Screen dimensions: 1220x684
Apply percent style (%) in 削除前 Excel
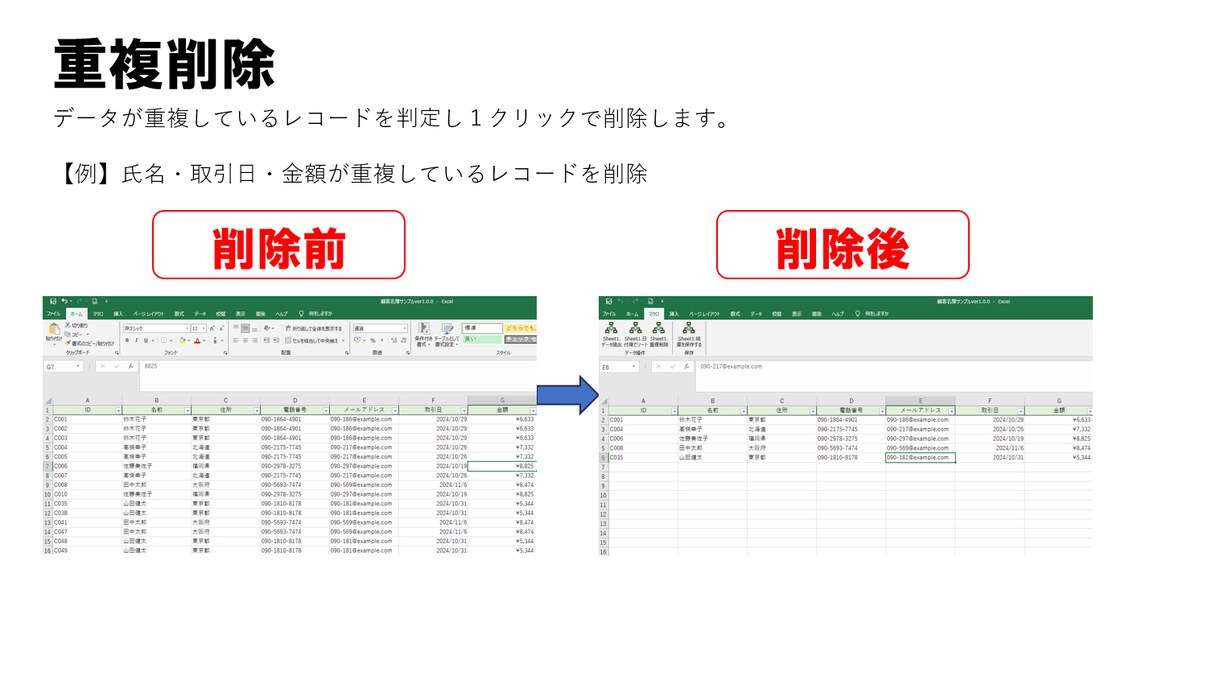coord(373,340)
